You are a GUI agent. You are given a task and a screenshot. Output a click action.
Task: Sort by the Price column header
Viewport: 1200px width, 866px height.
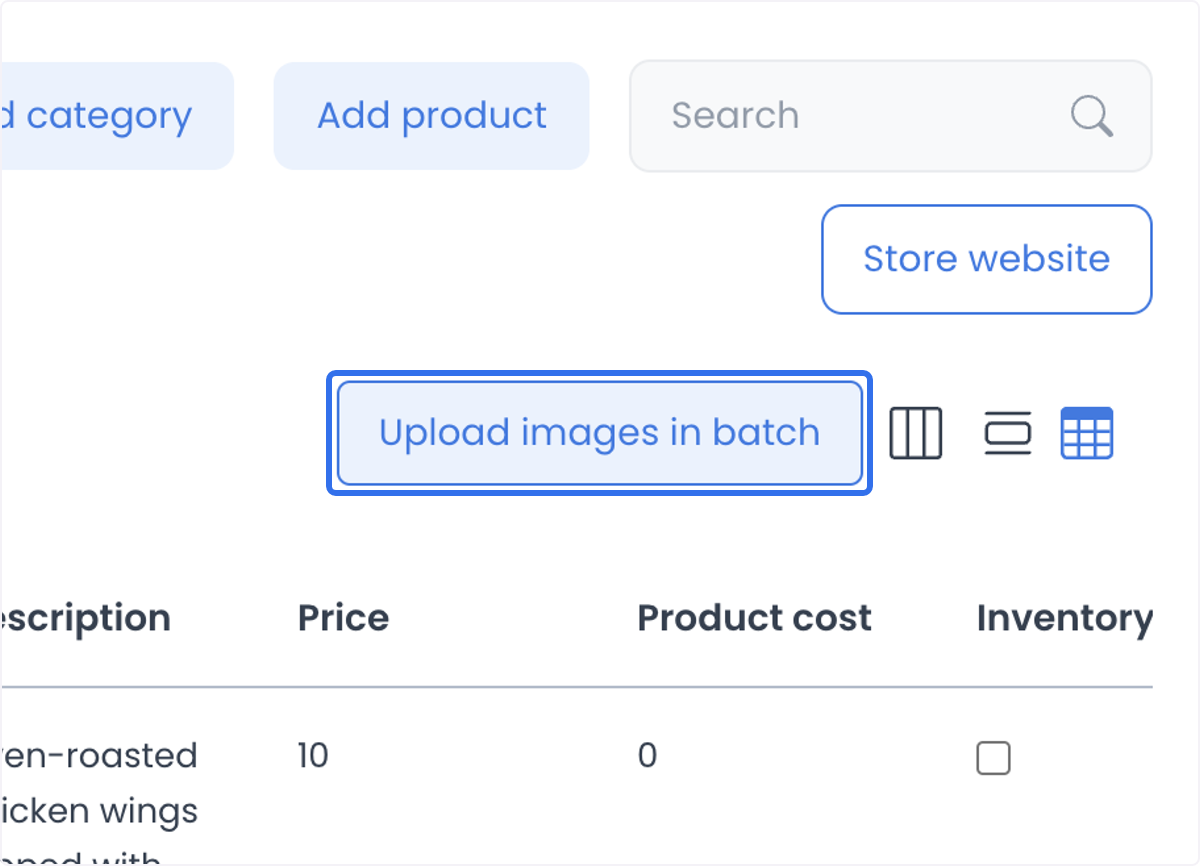pos(343,618)
